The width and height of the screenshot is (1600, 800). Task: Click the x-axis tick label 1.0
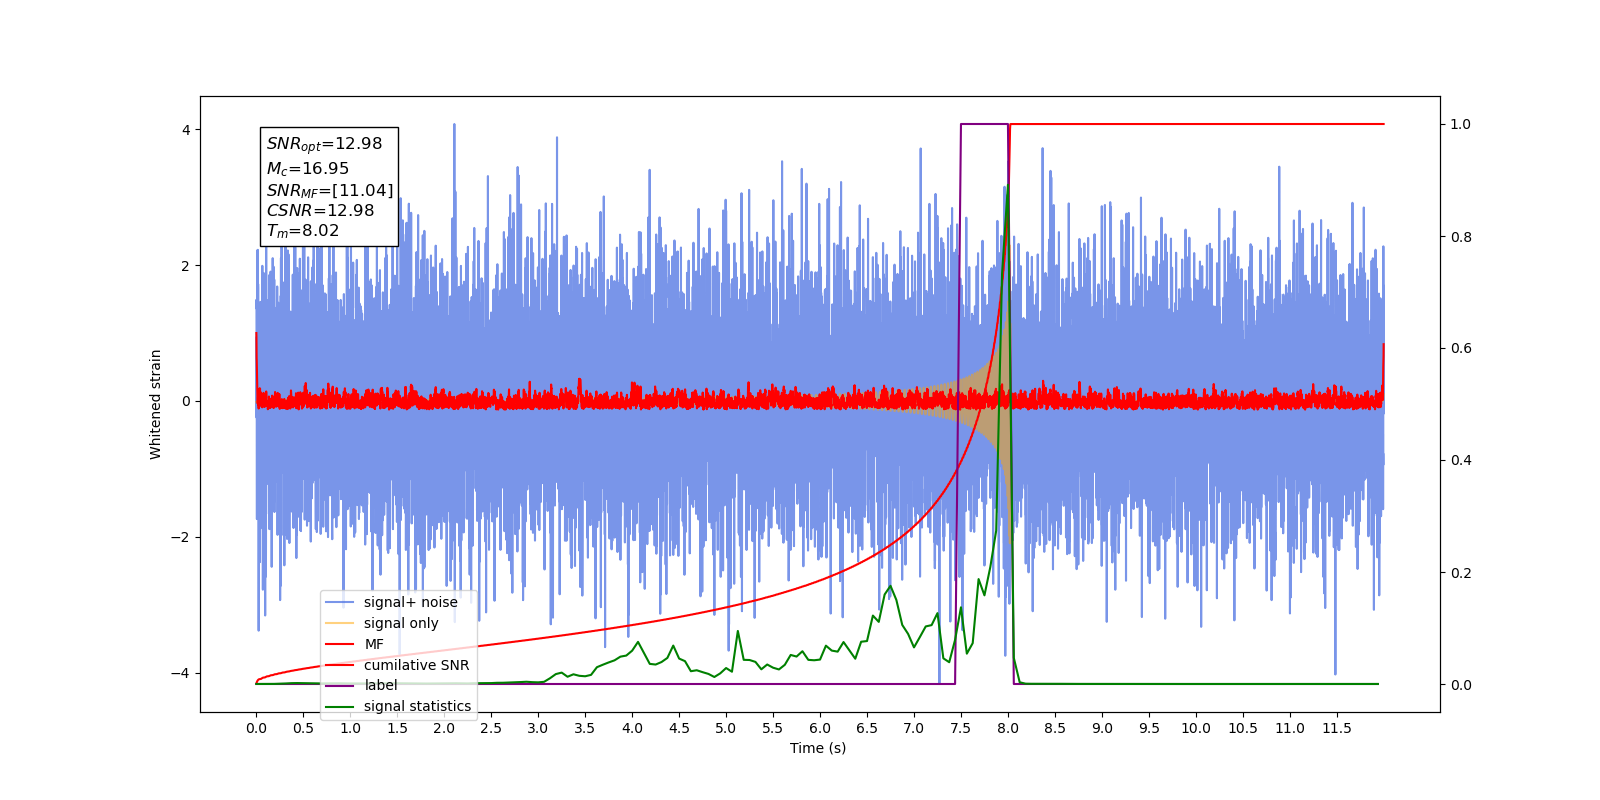(x=350, y=728)
